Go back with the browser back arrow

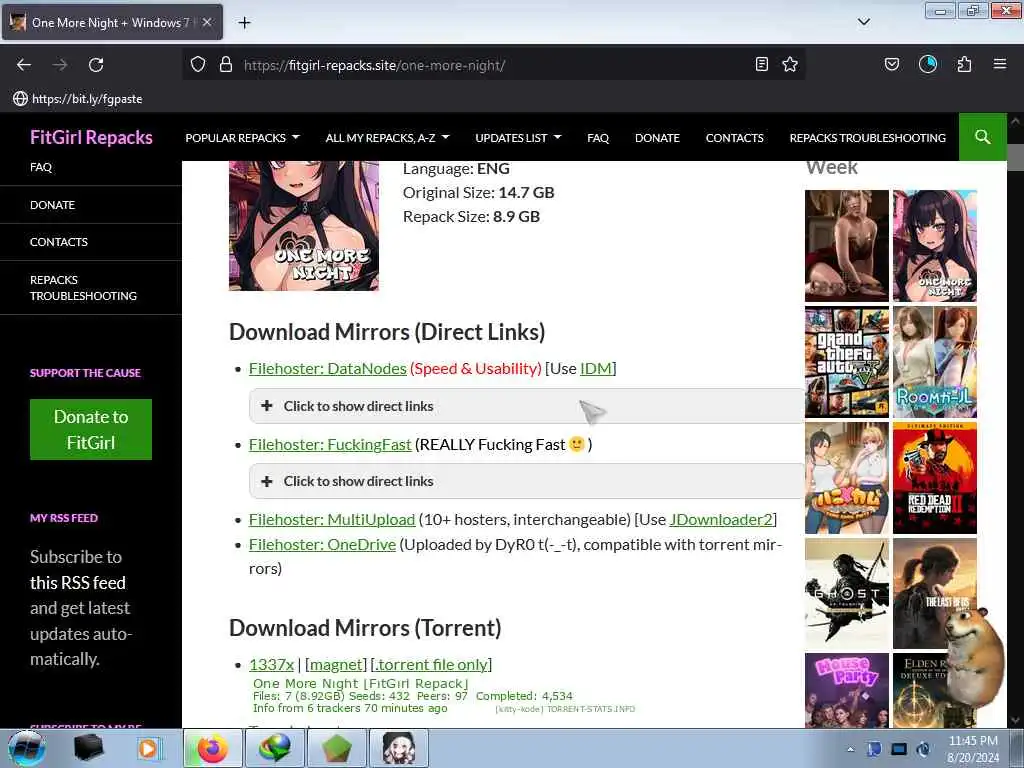[24, 65]
